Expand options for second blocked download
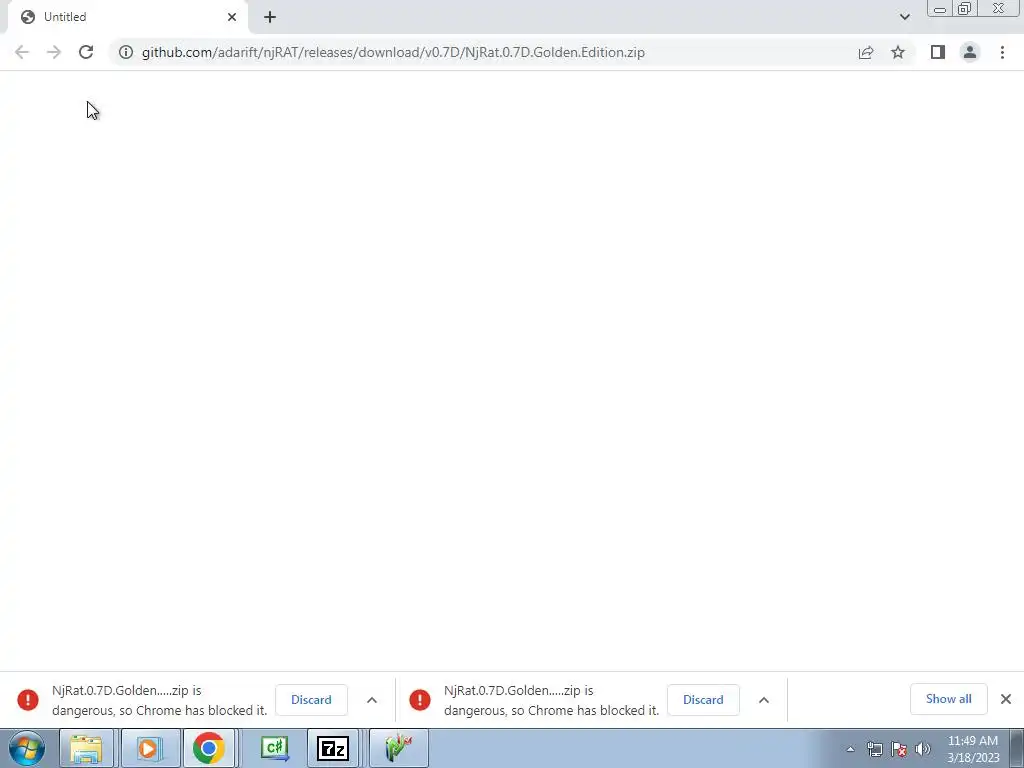Image resolution: width=1024 pixels, height=768 pixels. pyautogui.click(x=763, y=700)
